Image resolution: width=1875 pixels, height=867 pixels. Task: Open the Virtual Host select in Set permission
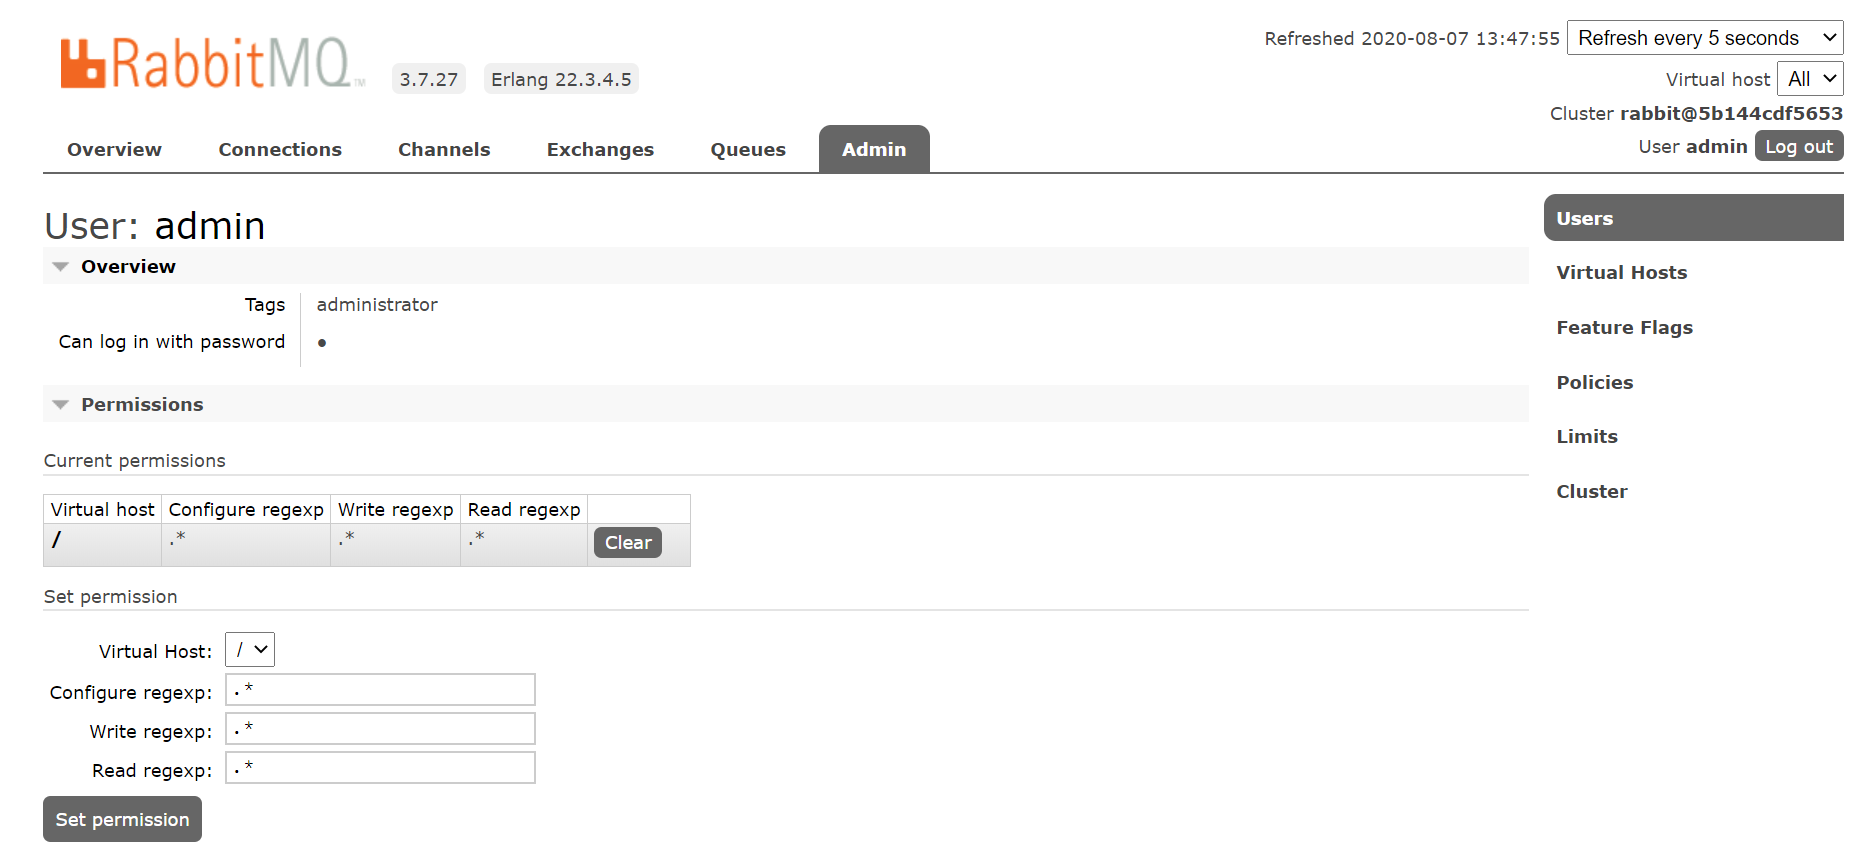tap(250, 650)
